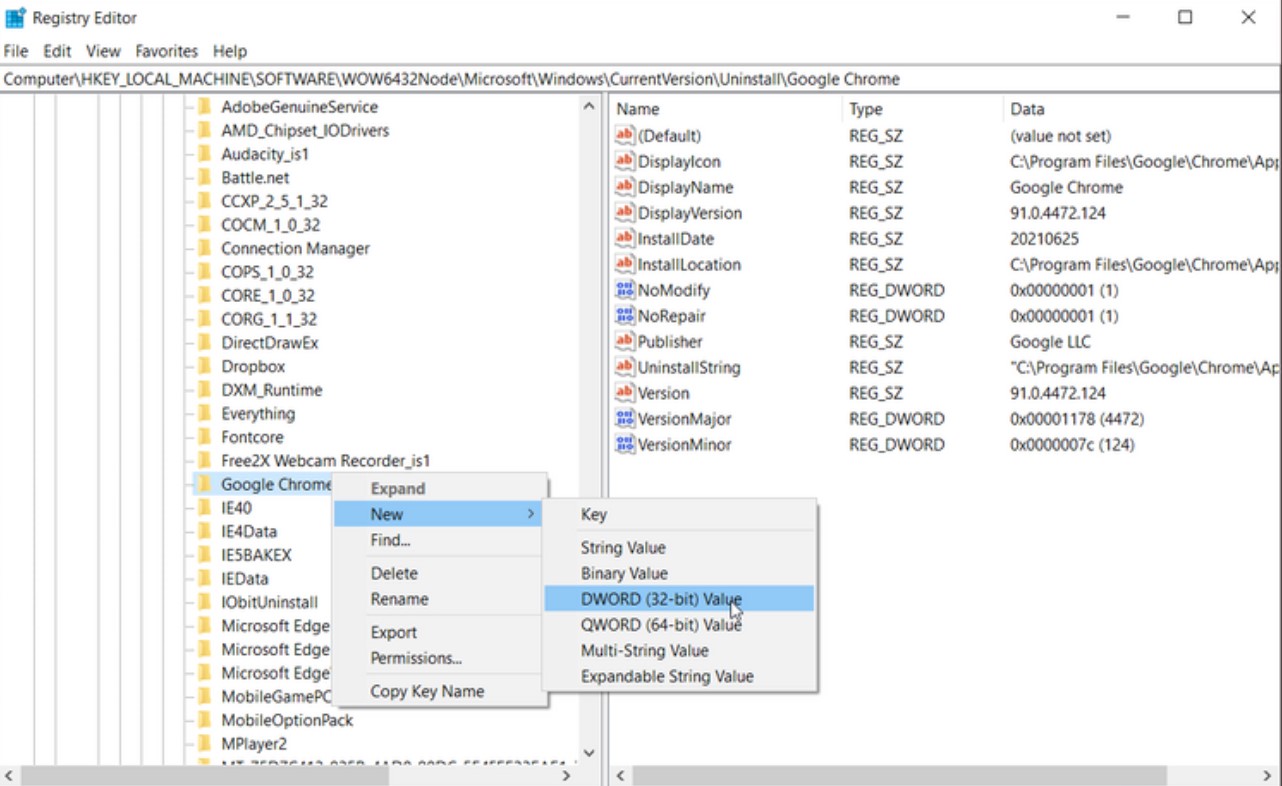Click the NoRepair DWORD value icon

click(625, 316)
